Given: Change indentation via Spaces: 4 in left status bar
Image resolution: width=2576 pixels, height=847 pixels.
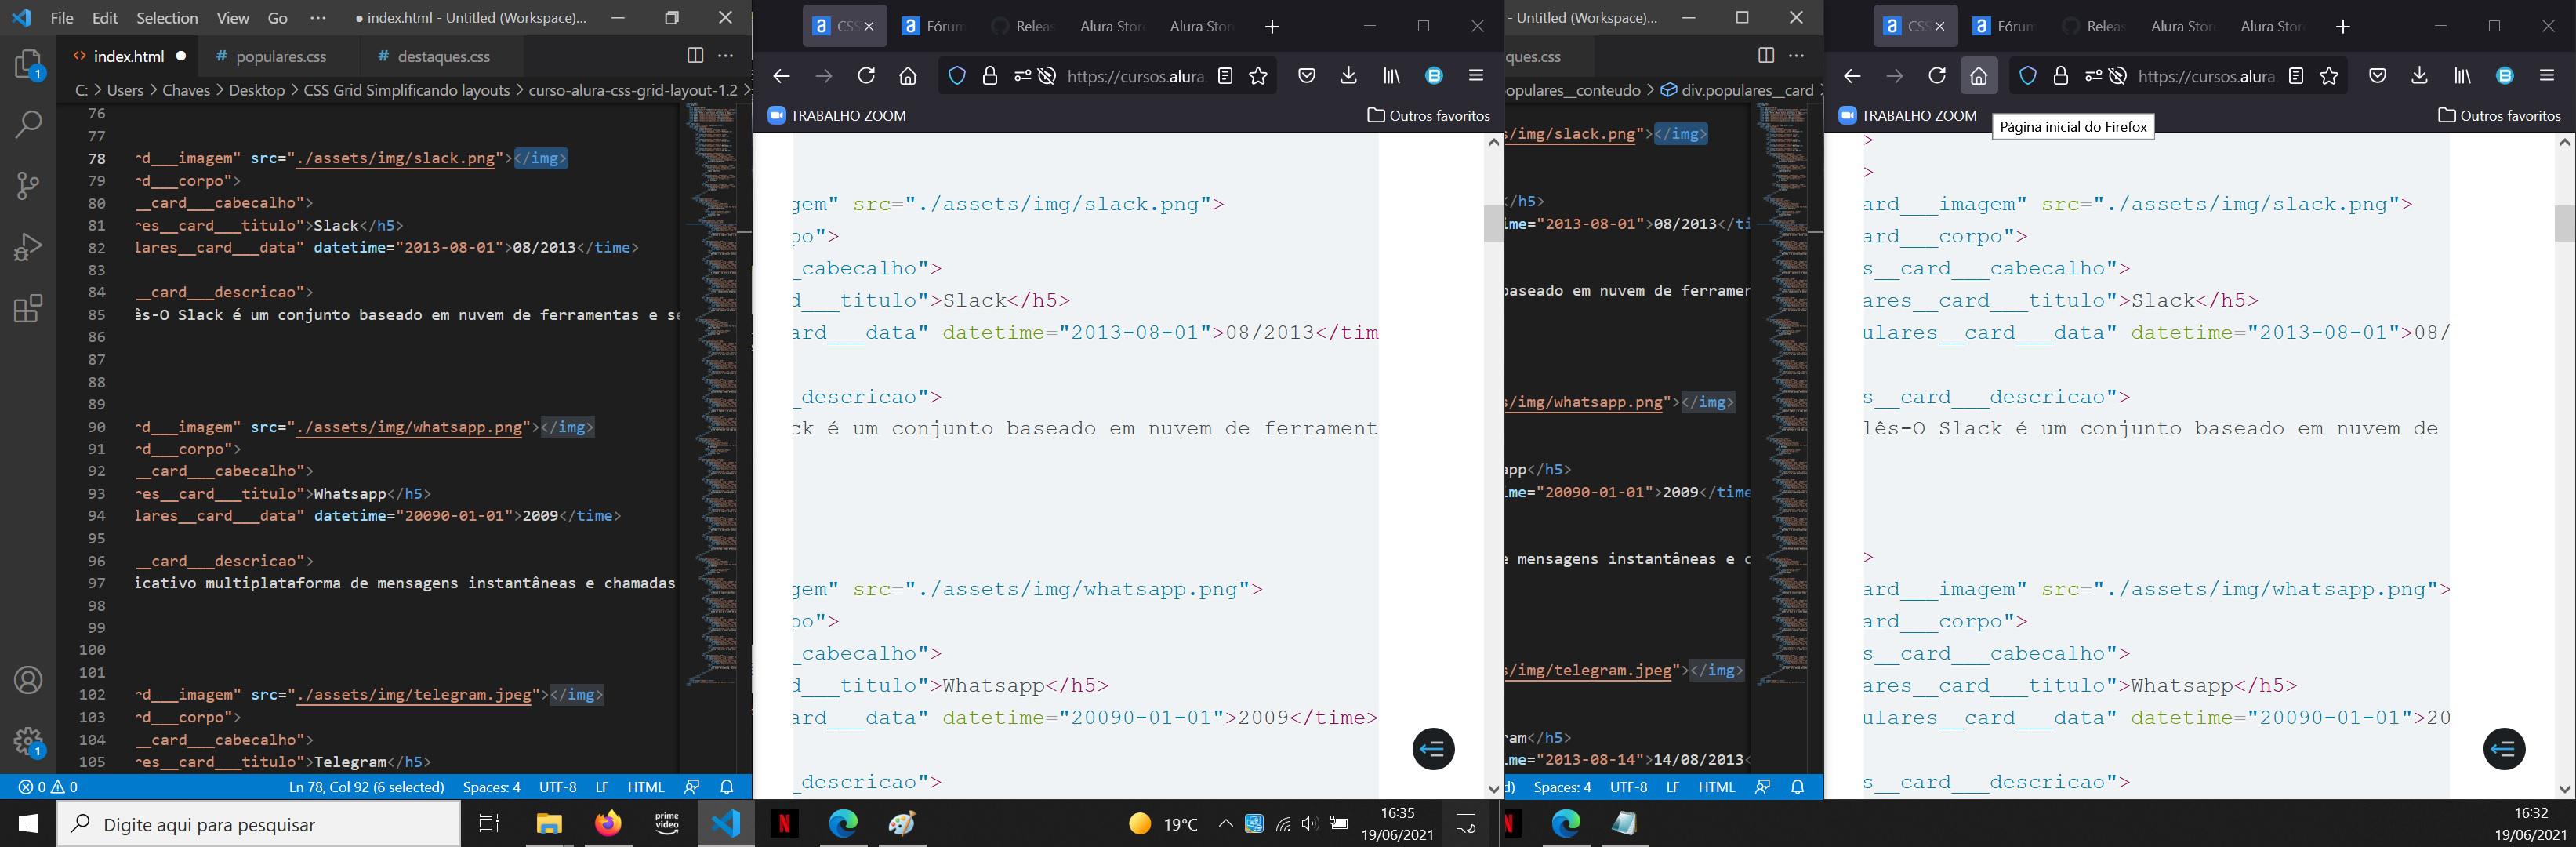Looking at the screenshot, I should pos(491,787).
